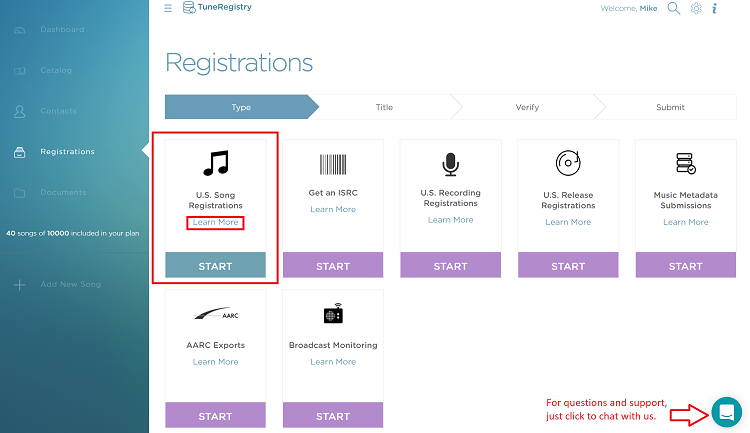The width and height of the screenshot is (750, 433).
Task: Open the chat support bubble icon
Action: 727,412
